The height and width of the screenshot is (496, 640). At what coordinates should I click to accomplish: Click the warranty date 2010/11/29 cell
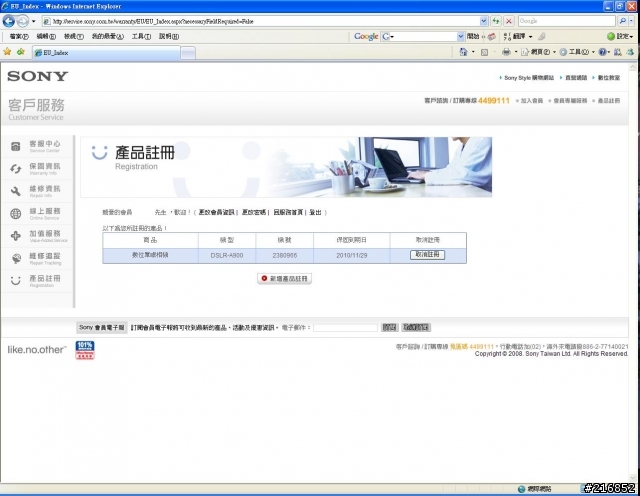(x=351, y=256)
